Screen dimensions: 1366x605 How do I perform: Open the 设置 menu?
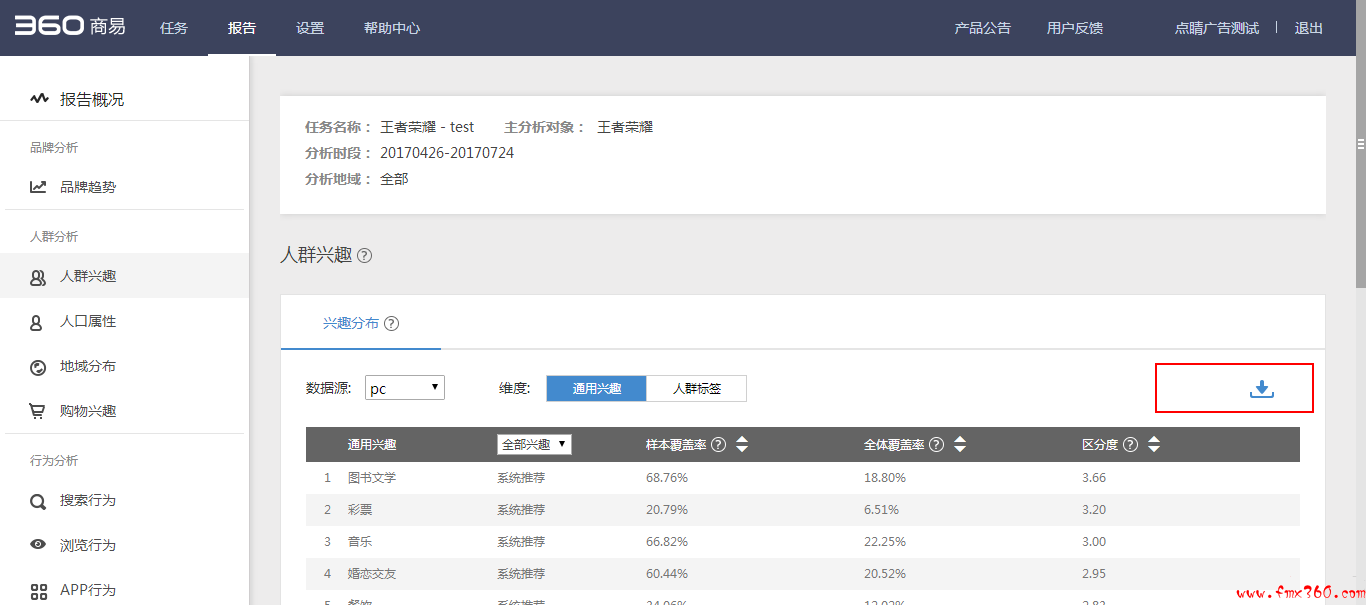(x=310, y=28)
